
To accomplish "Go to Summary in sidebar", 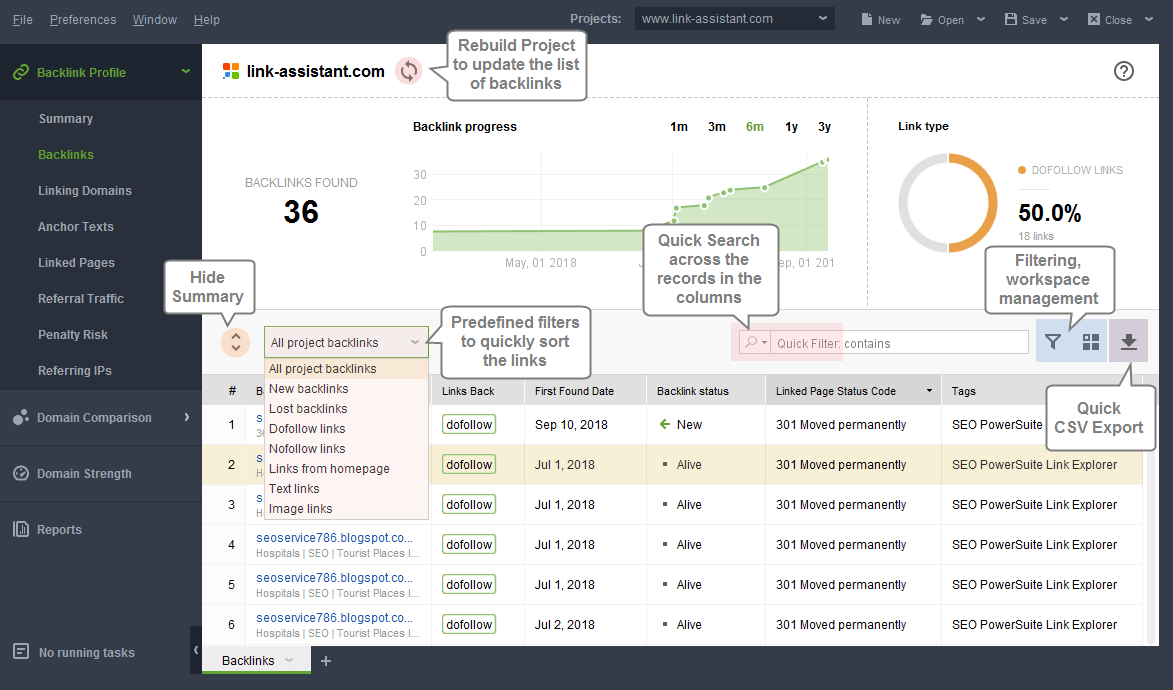I will (66, 118).
